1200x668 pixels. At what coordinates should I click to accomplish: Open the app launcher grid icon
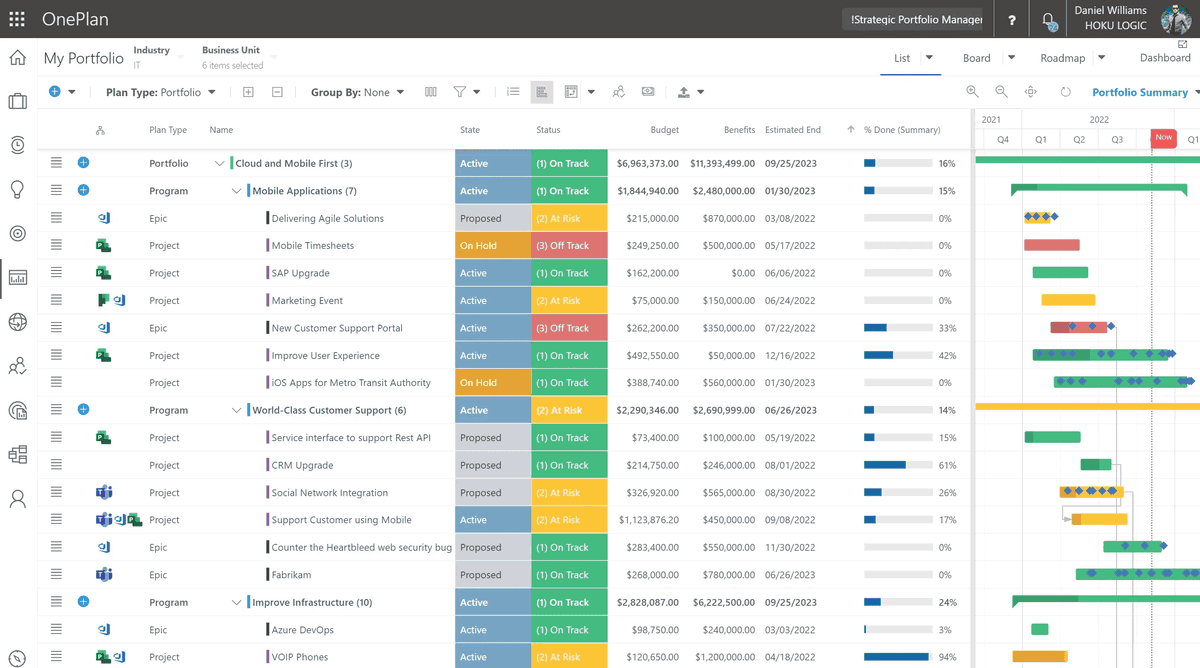[17, 19]
